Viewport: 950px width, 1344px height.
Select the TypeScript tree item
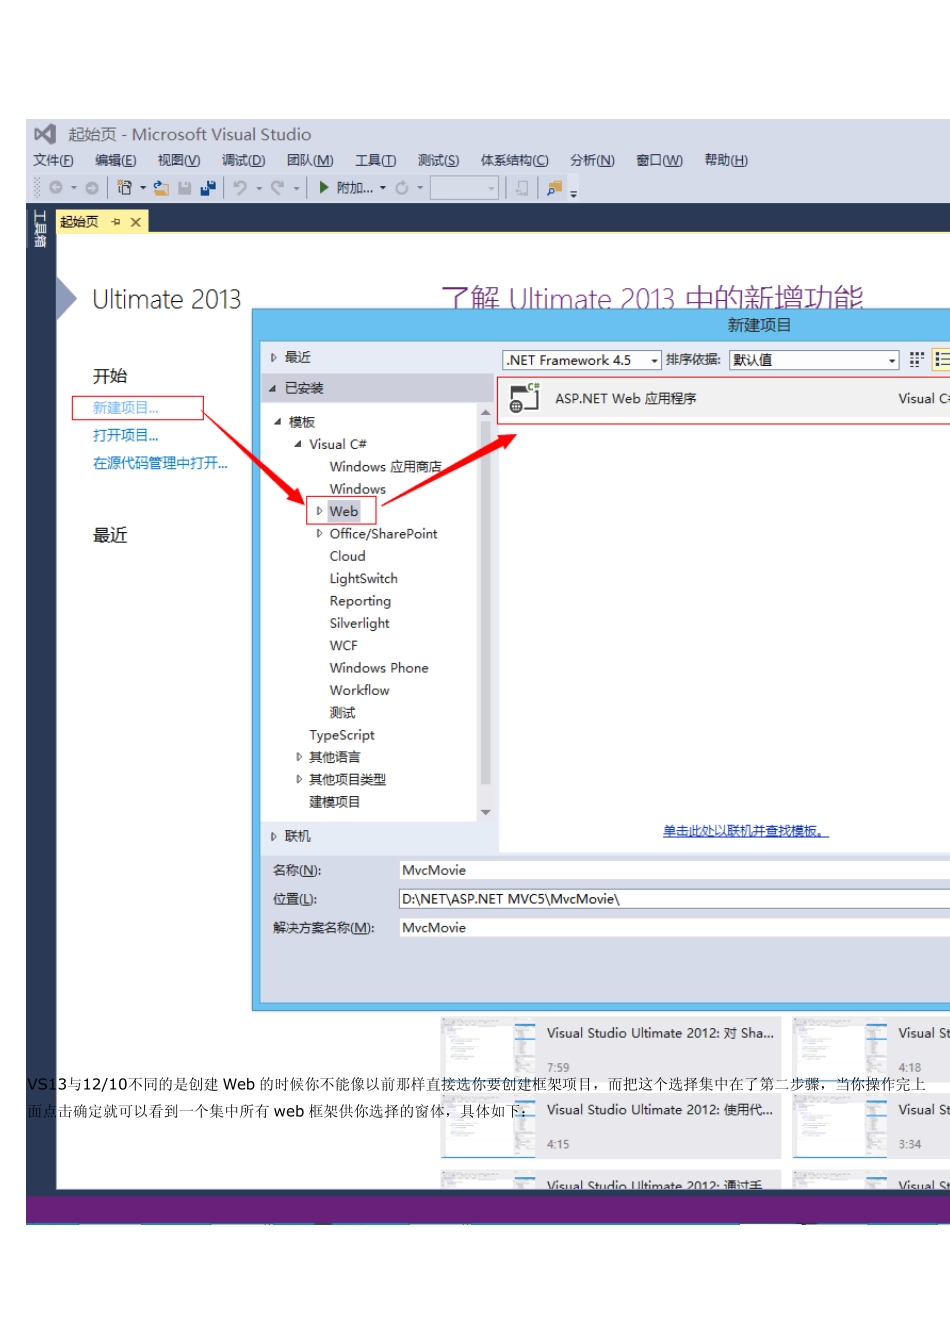click(342, 735)
